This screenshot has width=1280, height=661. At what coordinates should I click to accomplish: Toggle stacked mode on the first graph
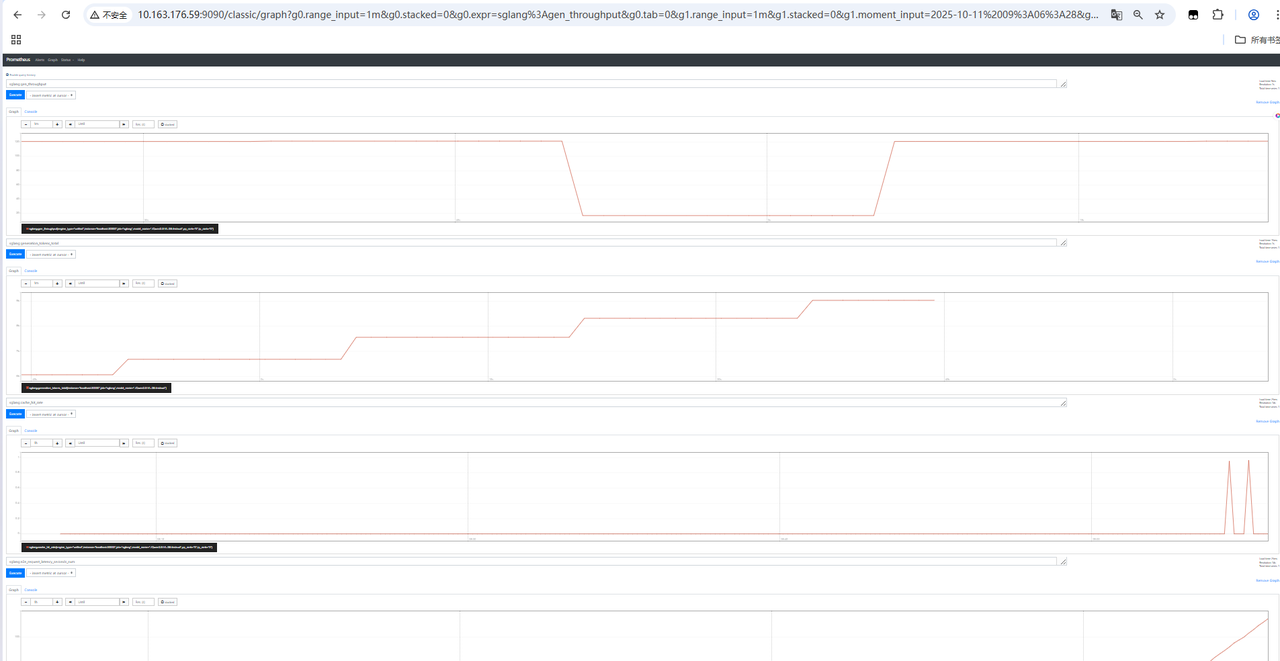167,124
